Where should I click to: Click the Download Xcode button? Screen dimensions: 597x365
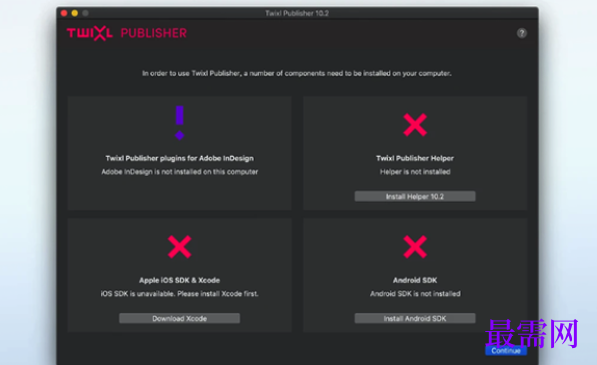(x=180, y=318)
